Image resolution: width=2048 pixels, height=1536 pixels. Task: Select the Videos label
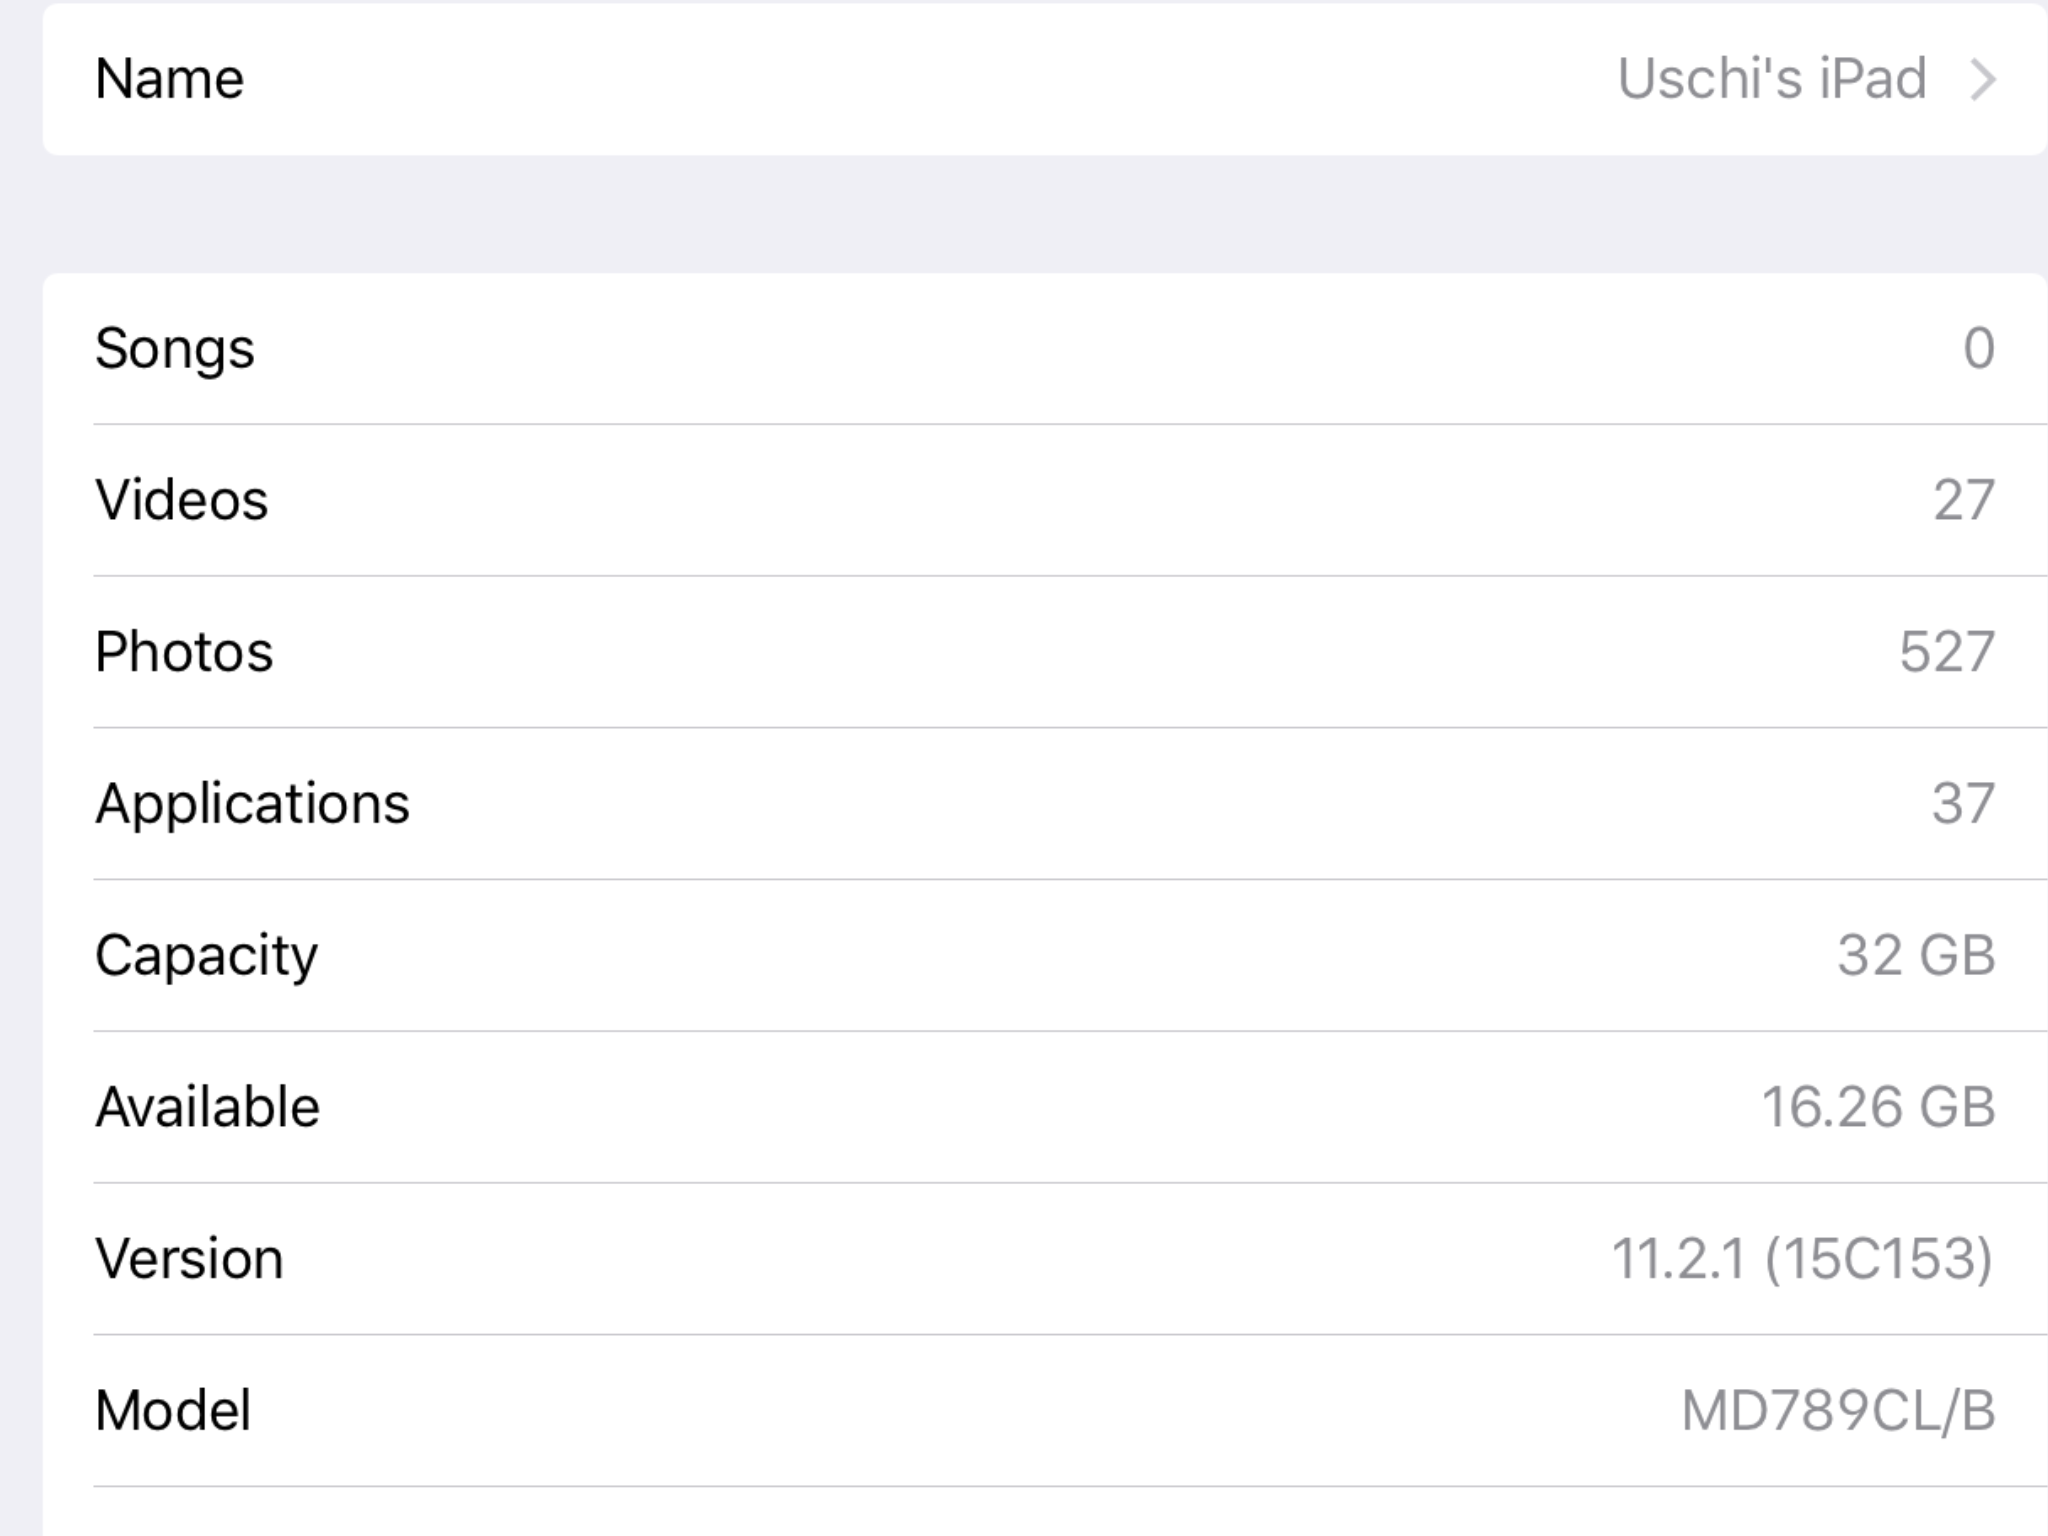coord(181,500)
